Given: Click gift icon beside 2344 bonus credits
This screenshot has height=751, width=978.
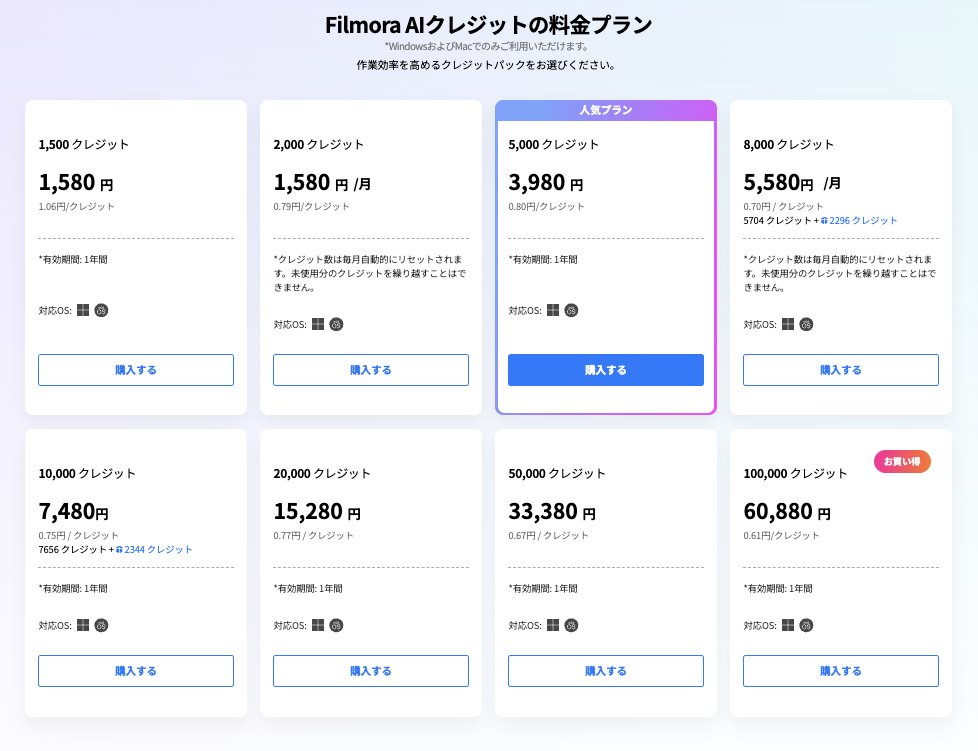Looking at the screenshot, I should click(x=119, y=549).
